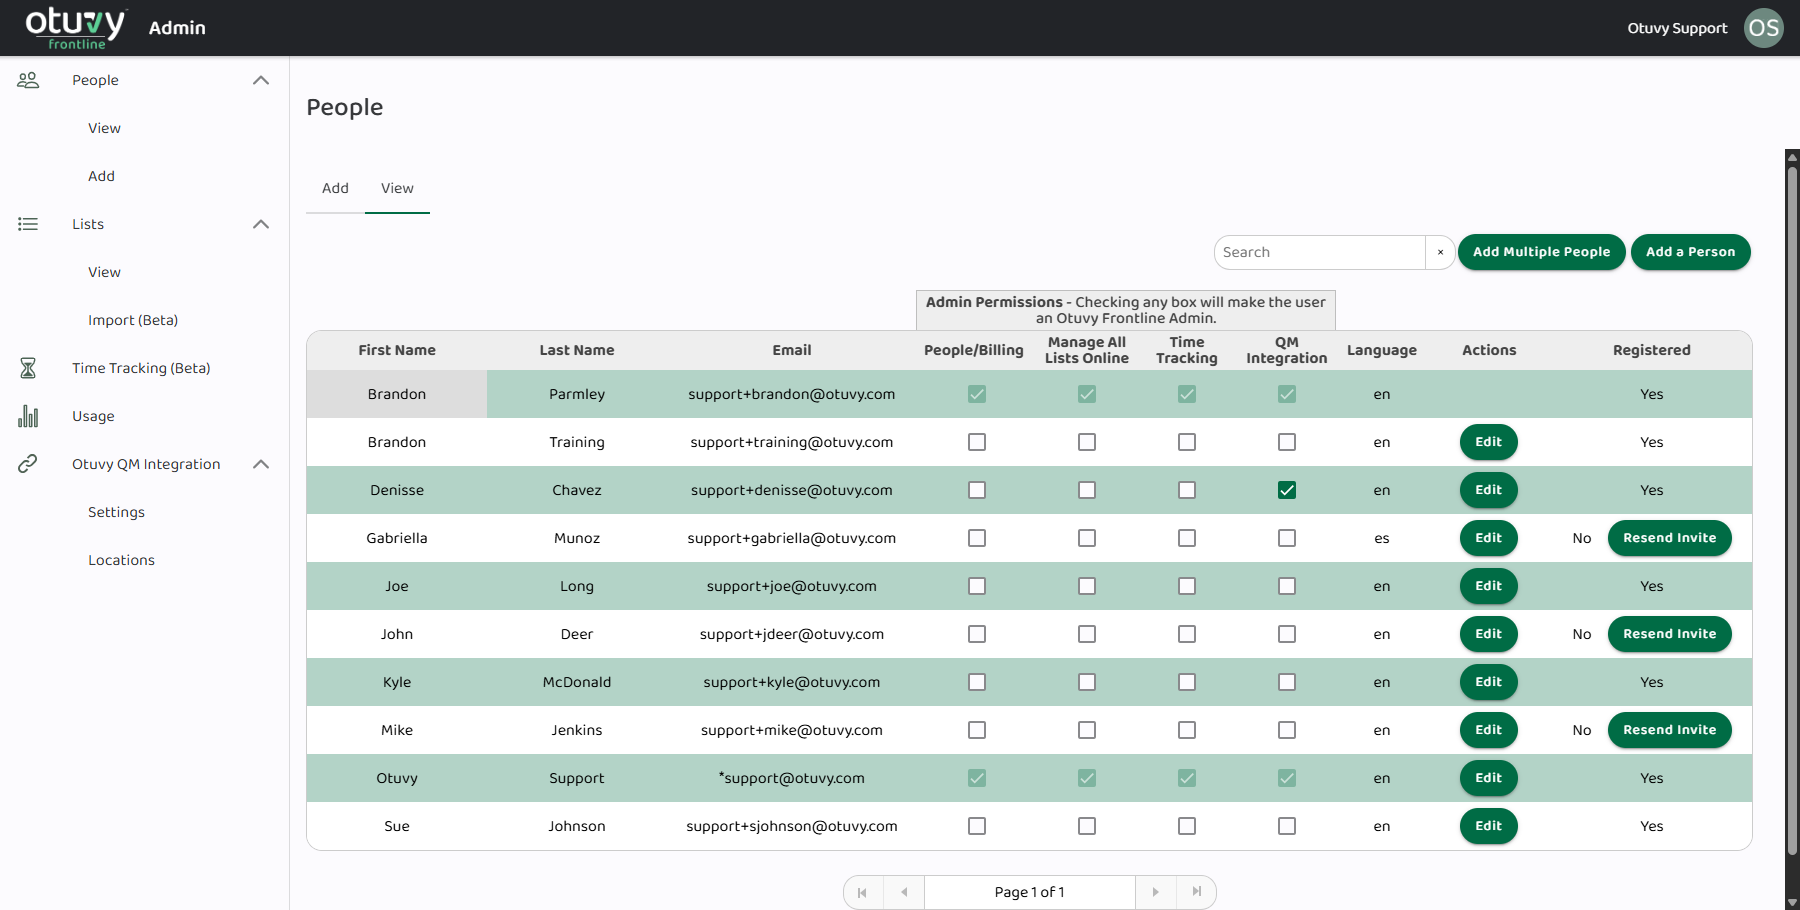Check QM Integration for John Deer

point(1287,634)
